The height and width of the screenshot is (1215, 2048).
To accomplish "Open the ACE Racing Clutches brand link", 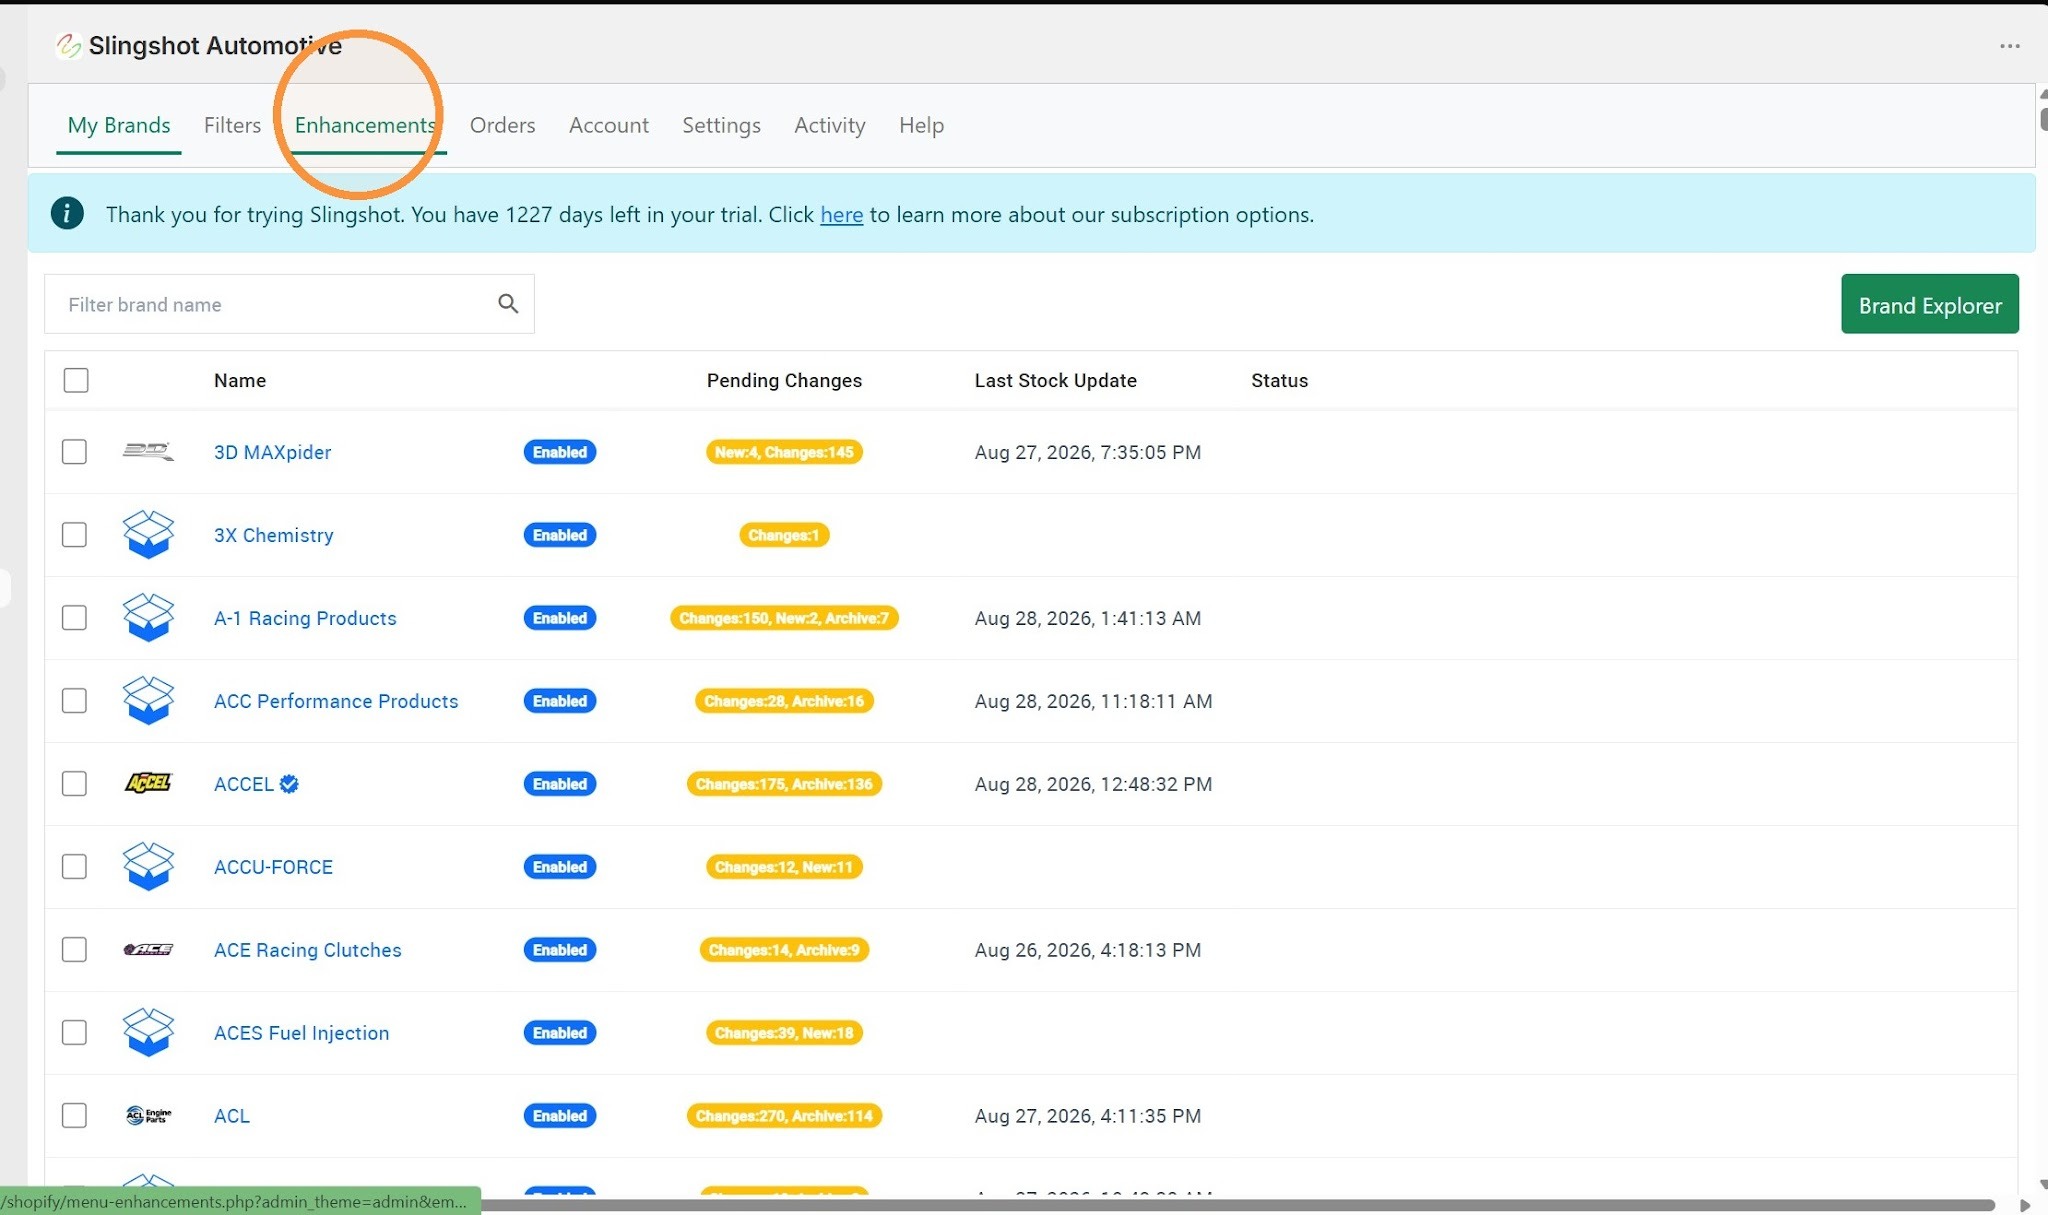I will point(308,950).
